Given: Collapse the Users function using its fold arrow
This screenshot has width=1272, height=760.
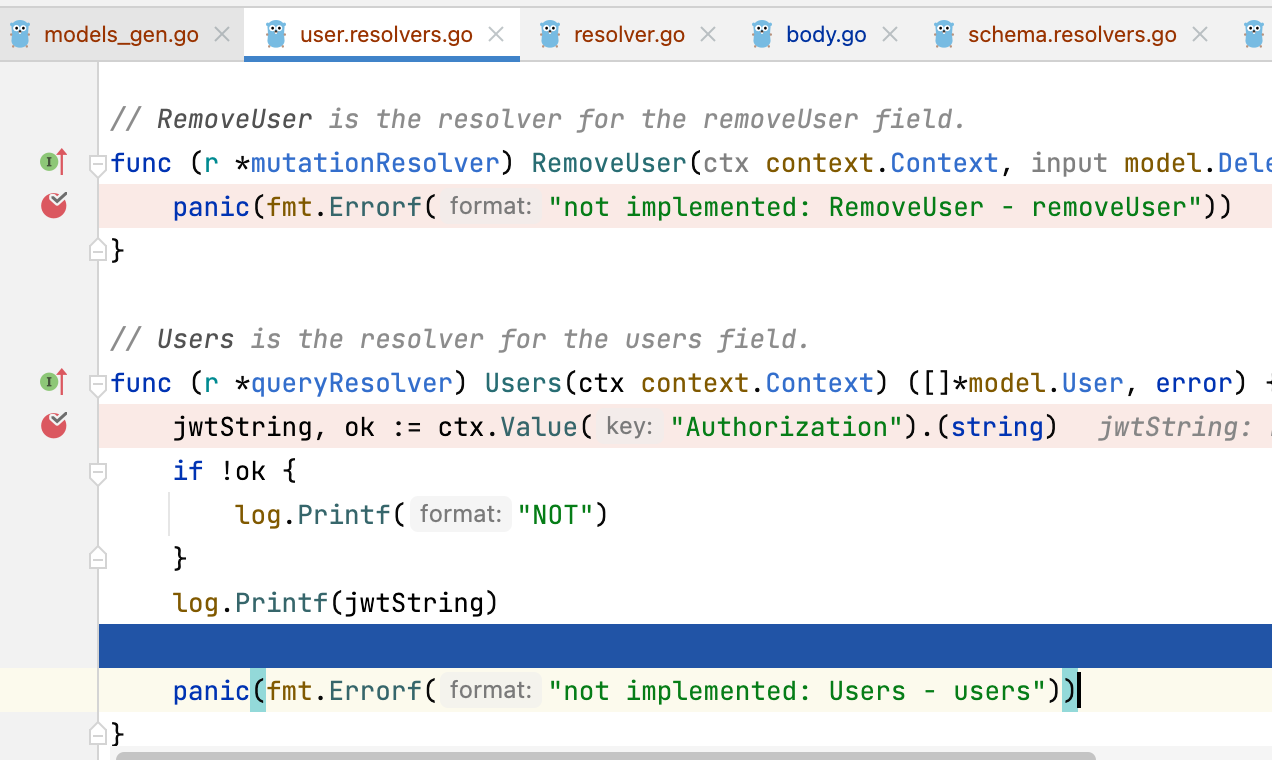Looking at the screenshot, I should pos(97,383).
